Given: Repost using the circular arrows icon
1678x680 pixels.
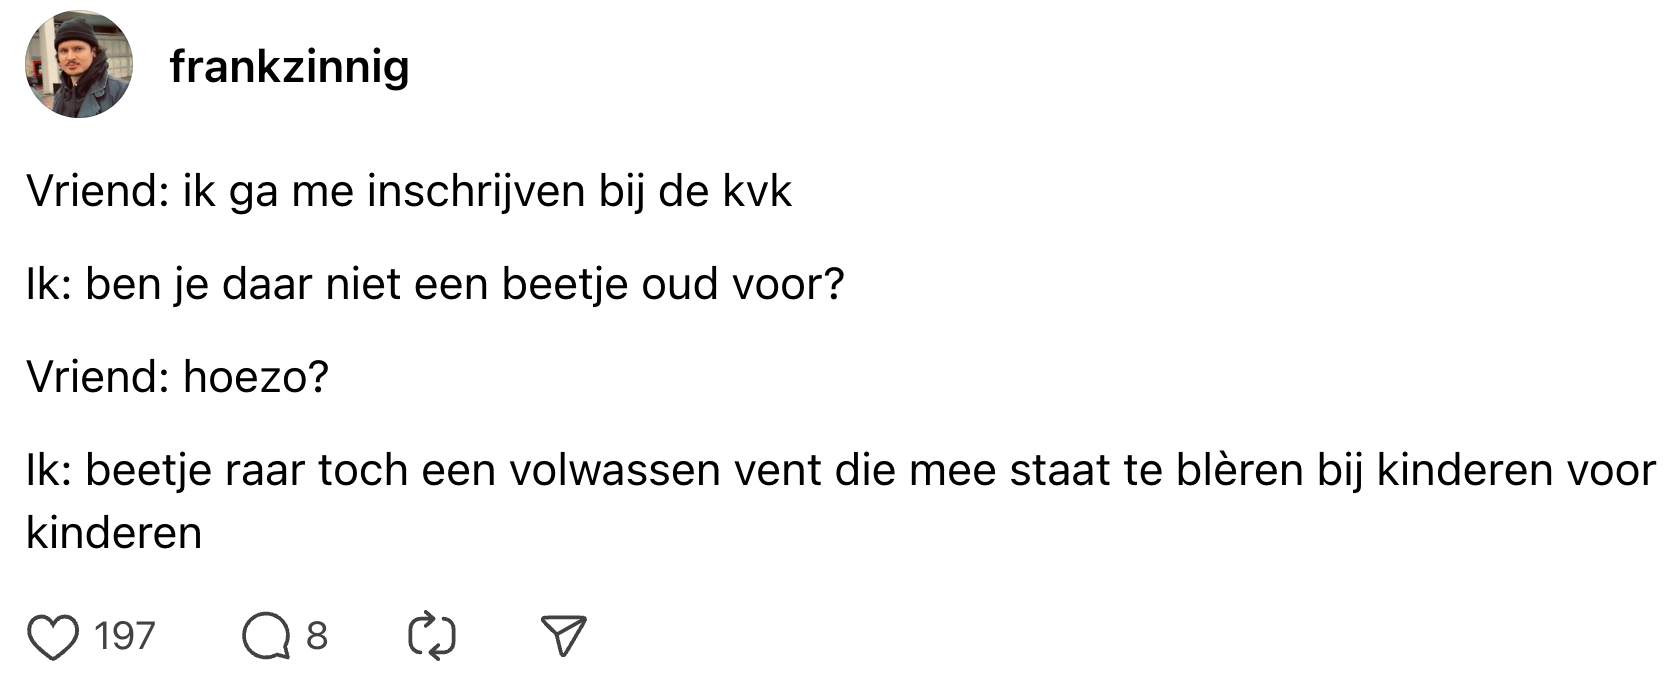Looking at the screenshot, I should pyautogui.click(x=432, y=636).
